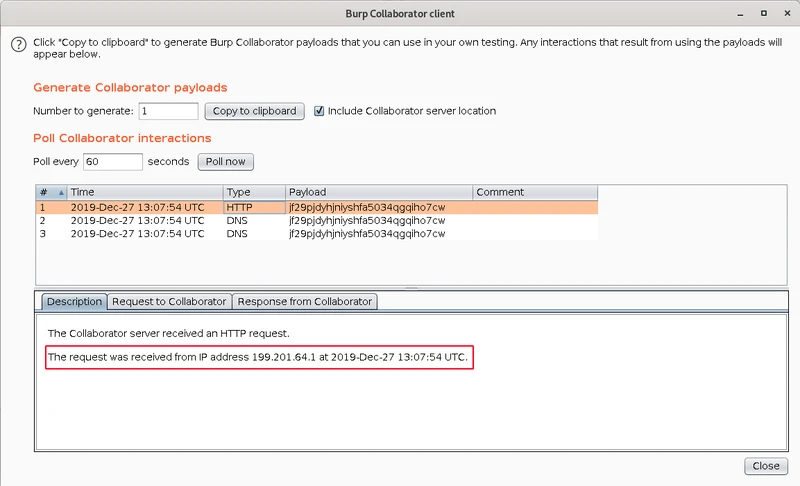Select the DNS type cell in row 3
Screen dimensions: 800x486
click(x=254, y=234)
